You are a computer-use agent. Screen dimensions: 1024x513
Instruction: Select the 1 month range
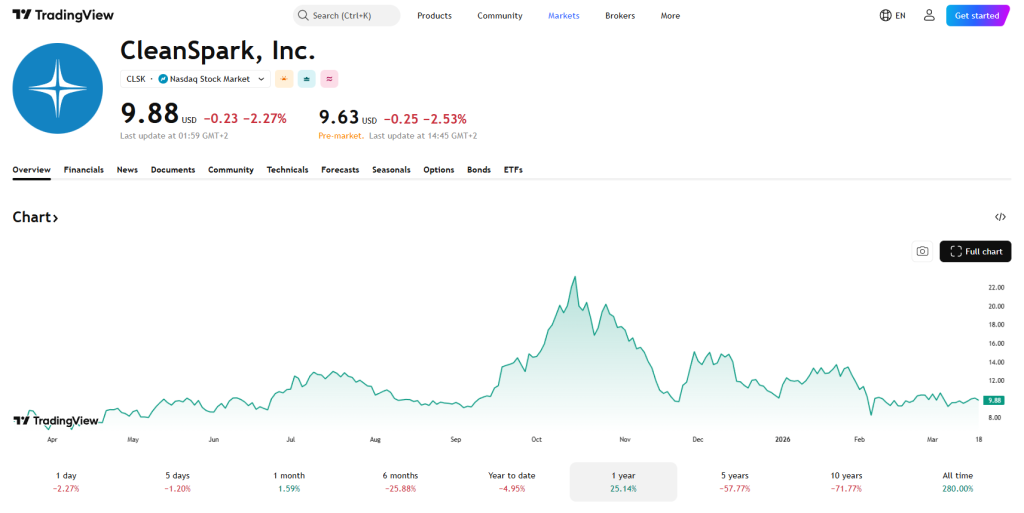(289, 482)
